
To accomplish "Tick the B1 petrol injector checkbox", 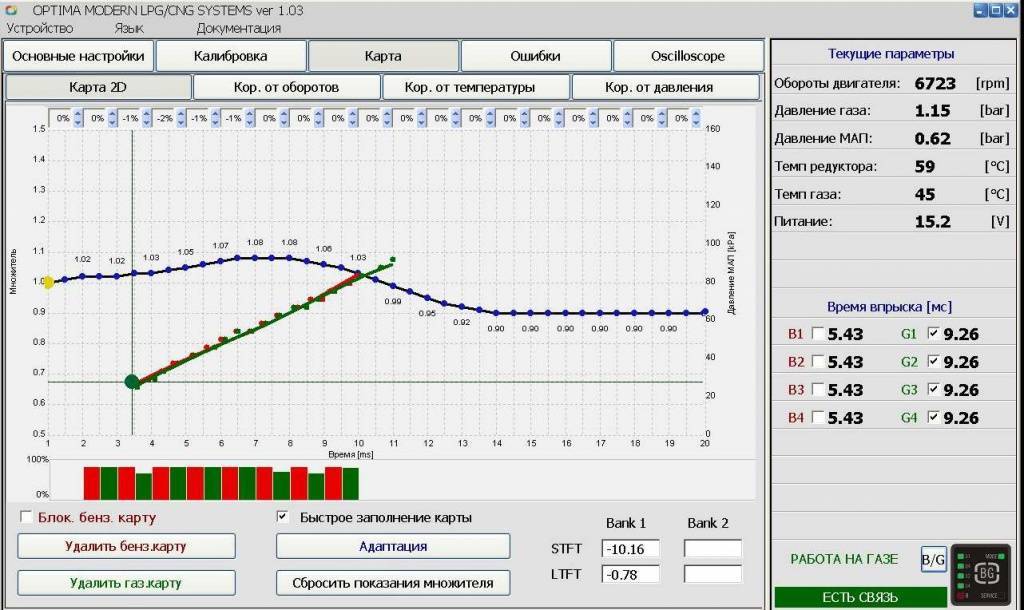I will click(x=819, y=334).
